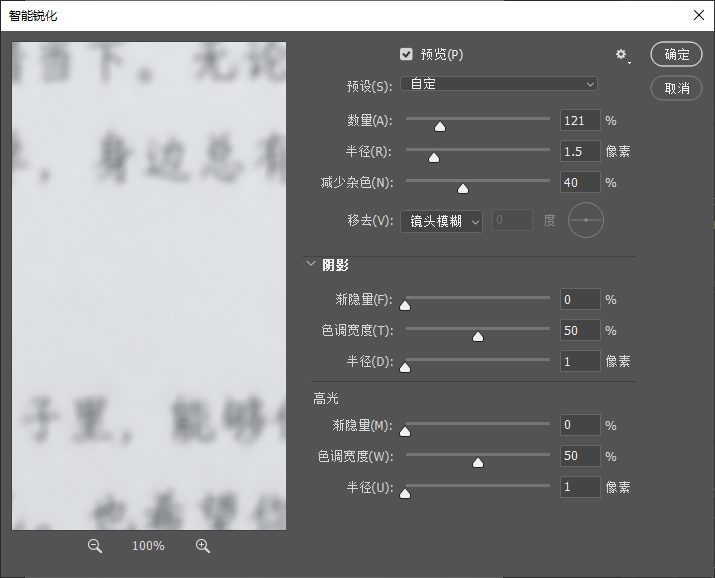Click the 100% zoom level text
The image size is (715, 578).
click(148, 546)
